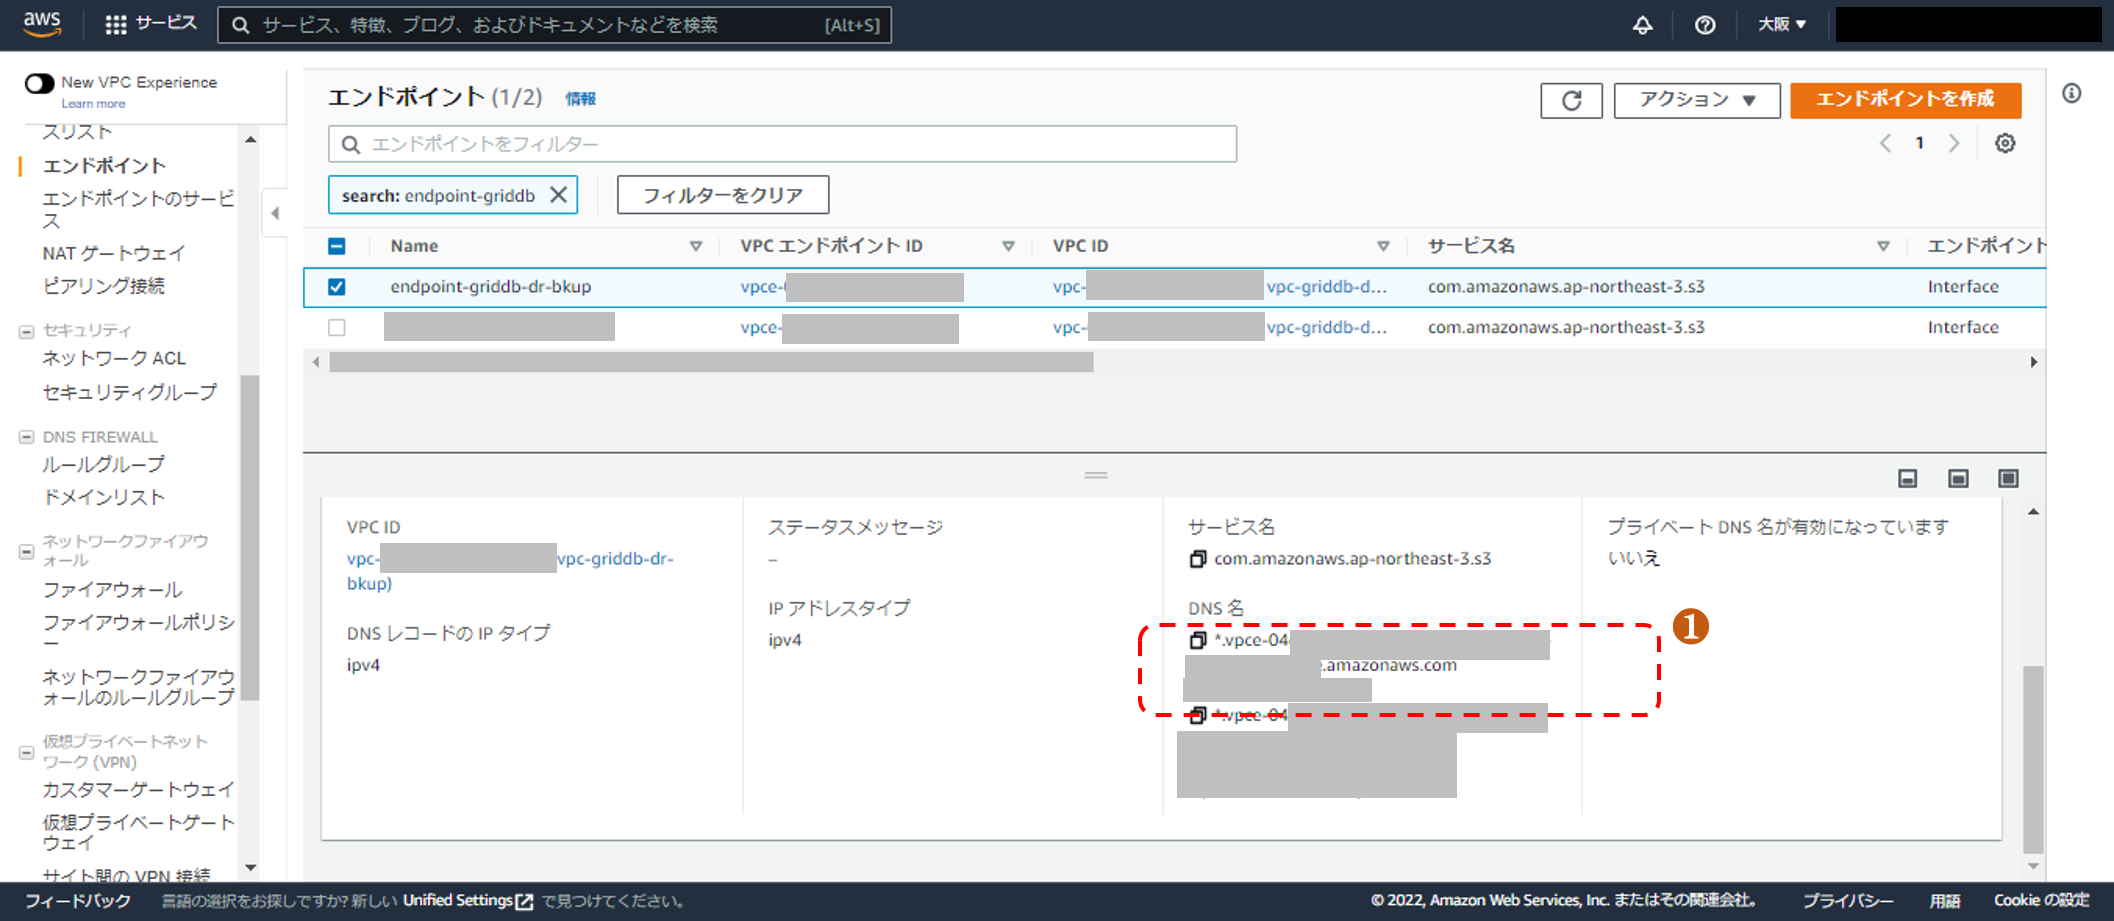Open the AWS home logo

coord(42,24)
